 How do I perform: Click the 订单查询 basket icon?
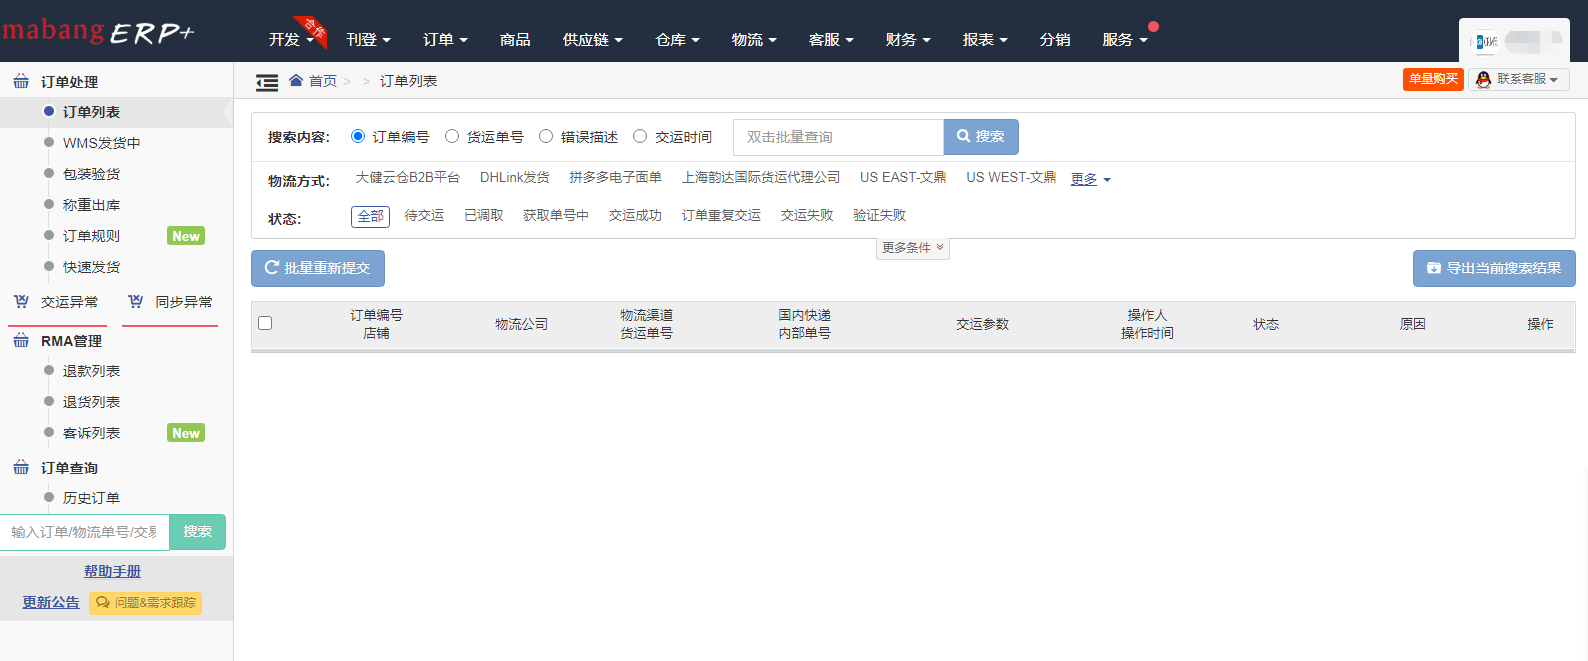click(x=21, y=467)
